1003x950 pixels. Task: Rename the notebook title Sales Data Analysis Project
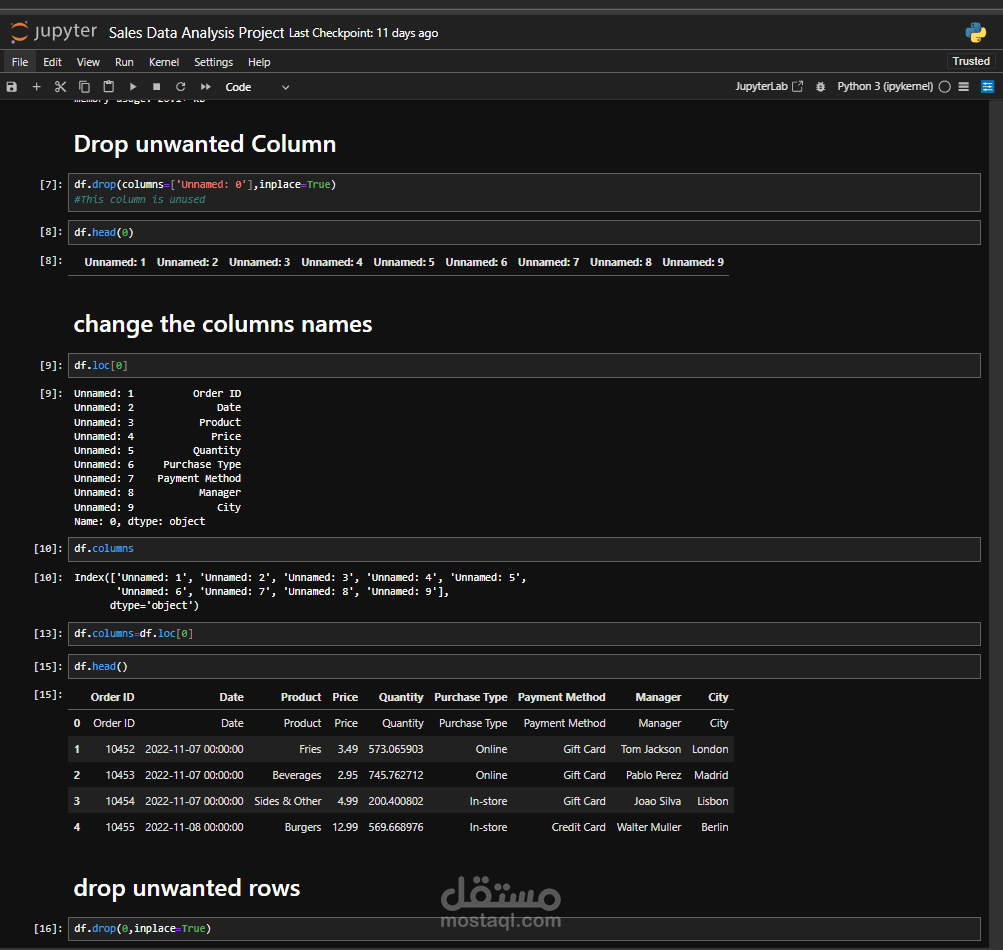(196, 33)
